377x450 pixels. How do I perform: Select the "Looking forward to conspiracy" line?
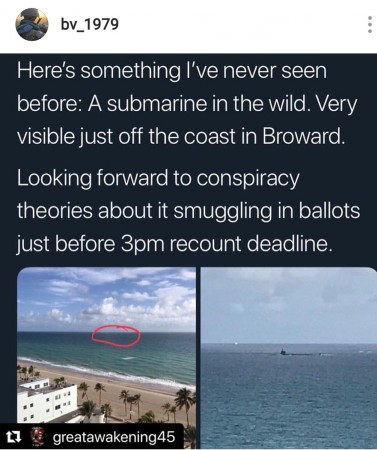(158, 179)
